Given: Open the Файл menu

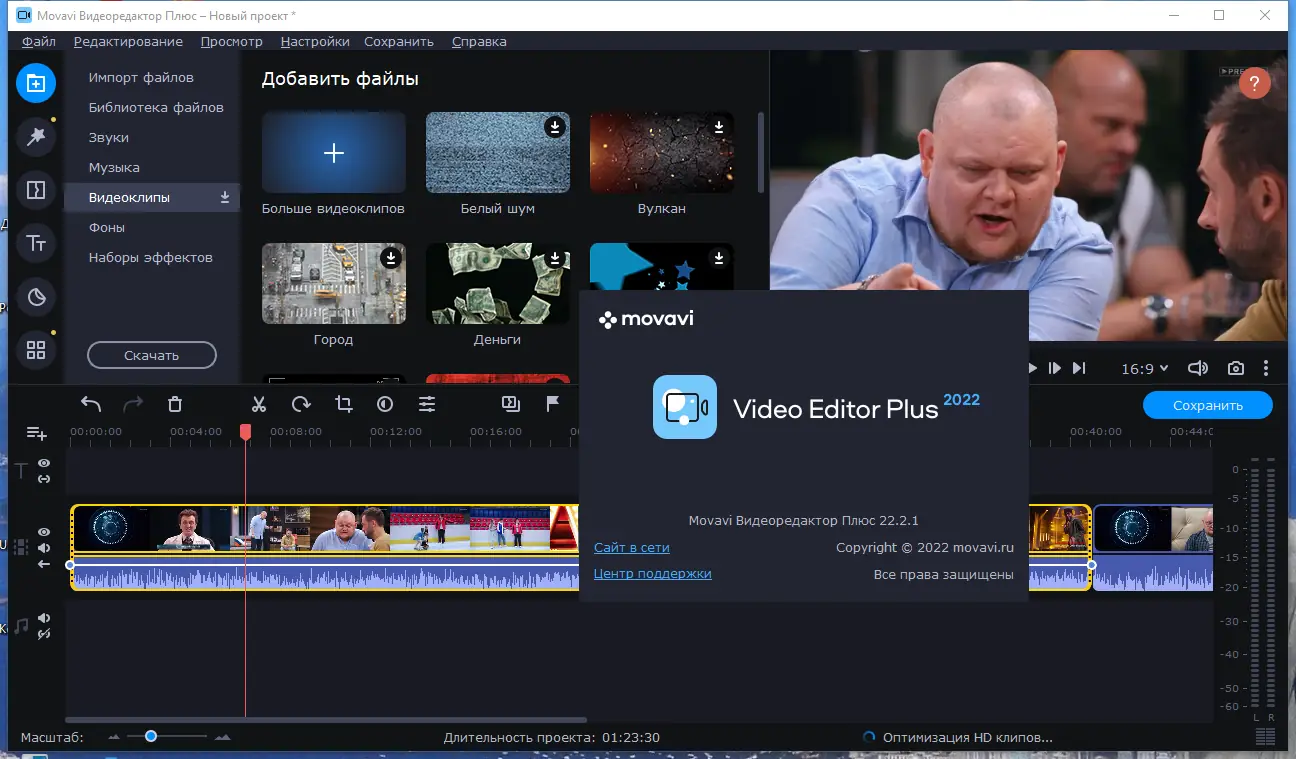Looking at the screenshot, I should click(39, 41).
